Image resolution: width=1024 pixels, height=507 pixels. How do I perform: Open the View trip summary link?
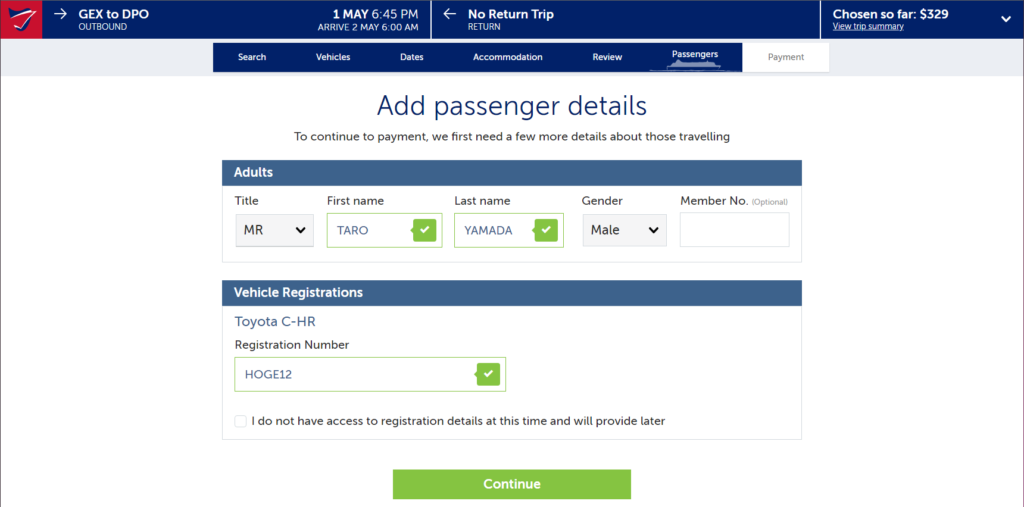(868, 27)
